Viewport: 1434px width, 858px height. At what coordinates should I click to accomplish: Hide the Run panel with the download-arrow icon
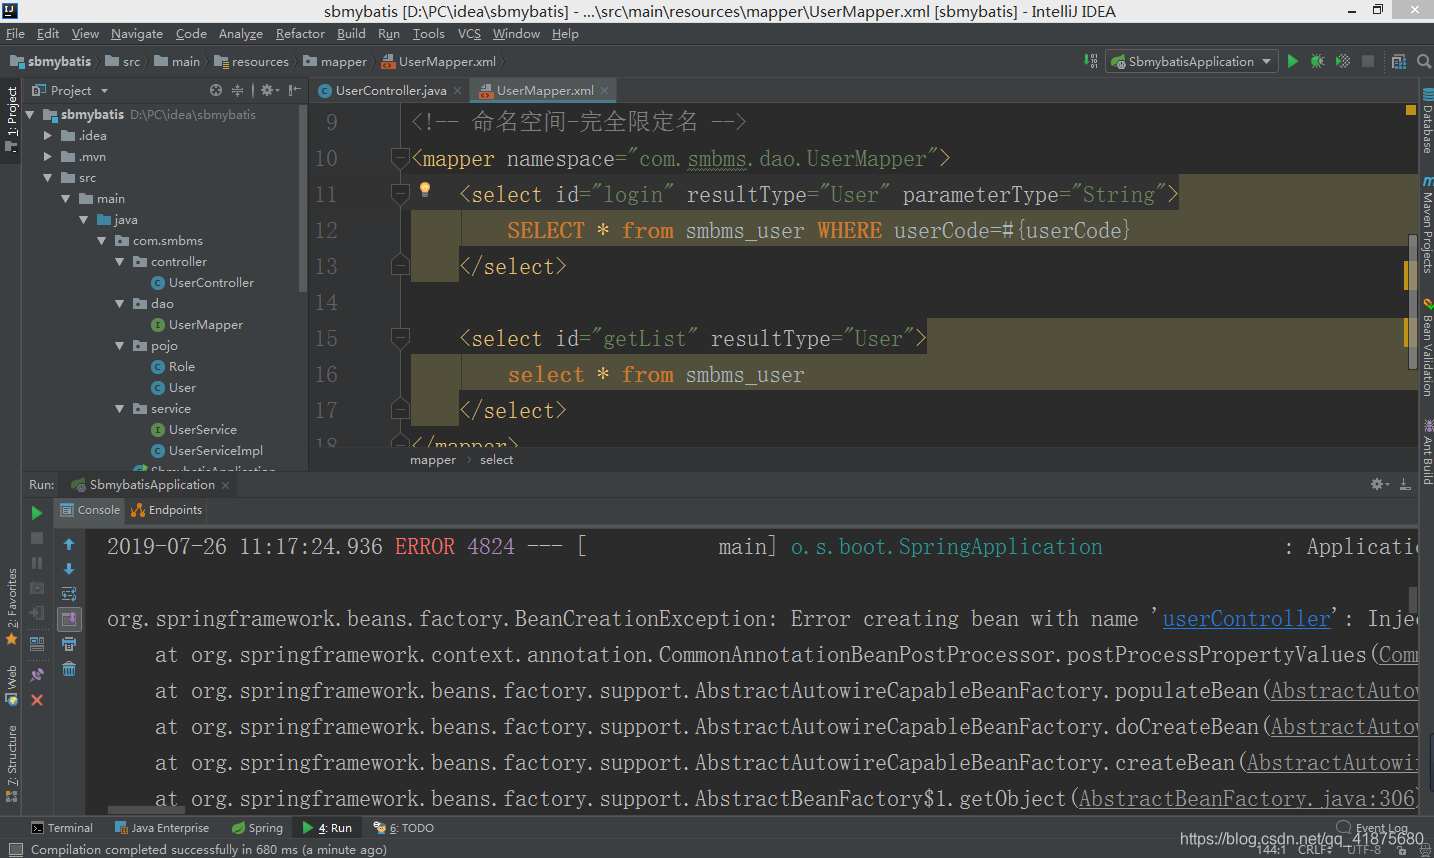1405,484
